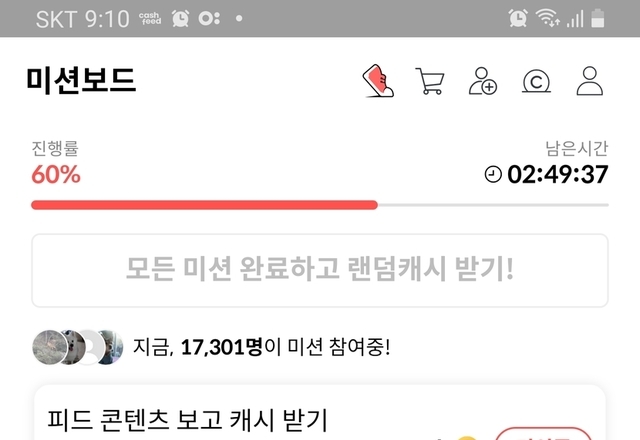Tap the screen recorder status icon
Screen dimensions: 640x440
tap(209, 18)
